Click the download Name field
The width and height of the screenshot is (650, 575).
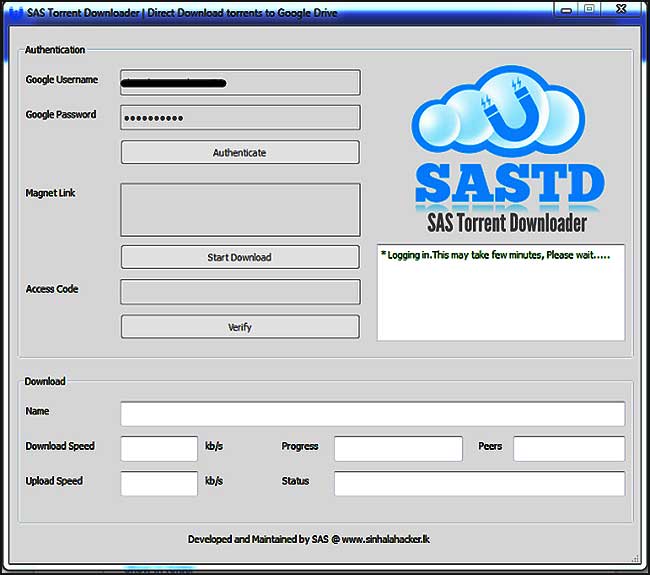click(373, 413)
